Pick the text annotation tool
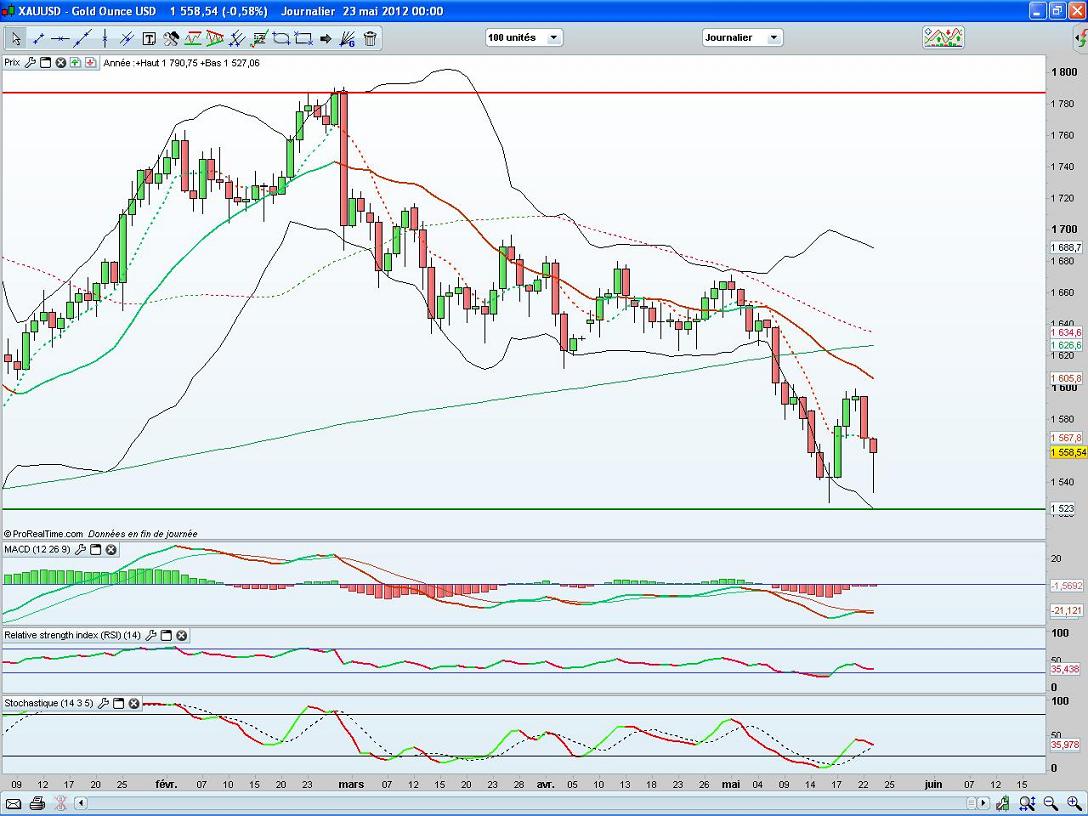This screenshot has height=816, width=1088. click(149, 39)
